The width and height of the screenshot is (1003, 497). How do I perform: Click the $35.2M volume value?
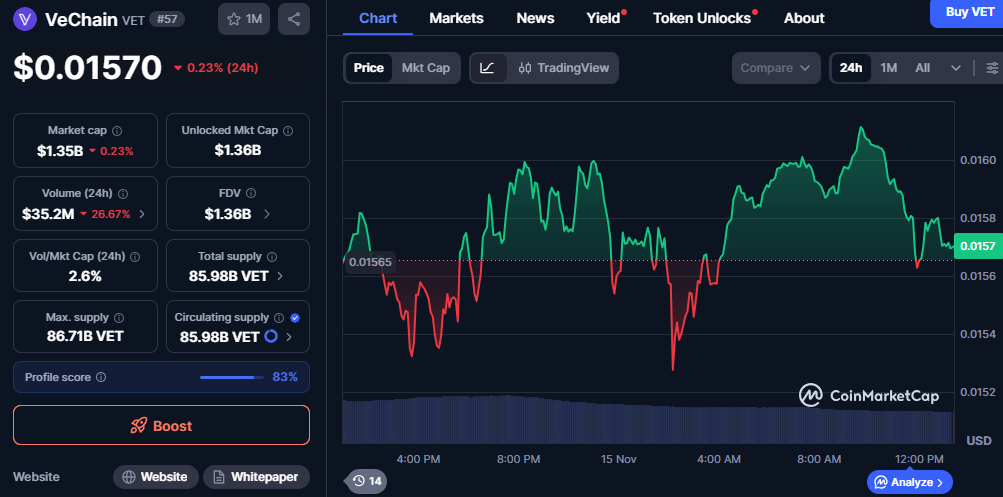click(x=48, y=214)
